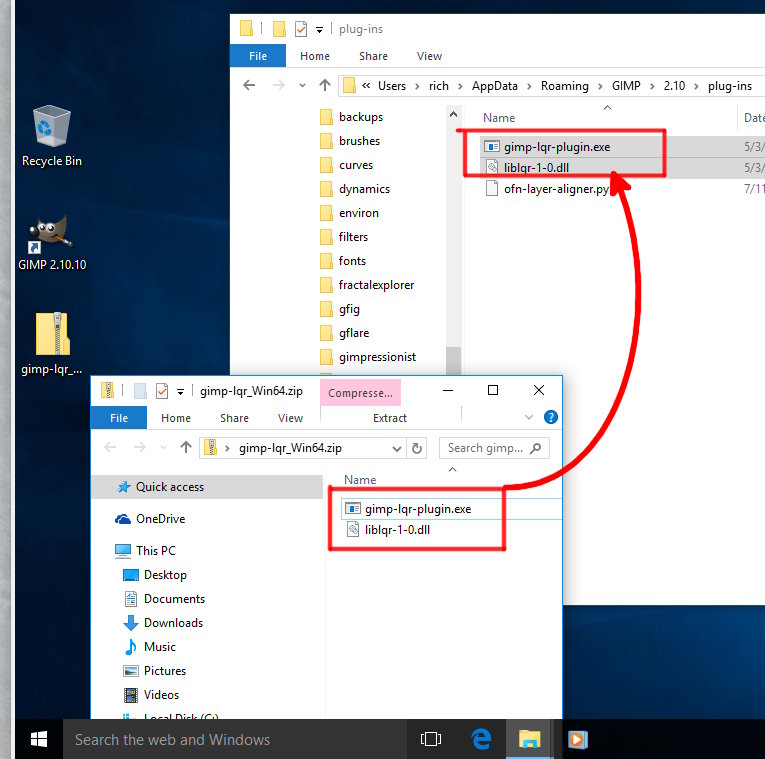
Task: Click the search magnifier in zip window
Action: 535,448
